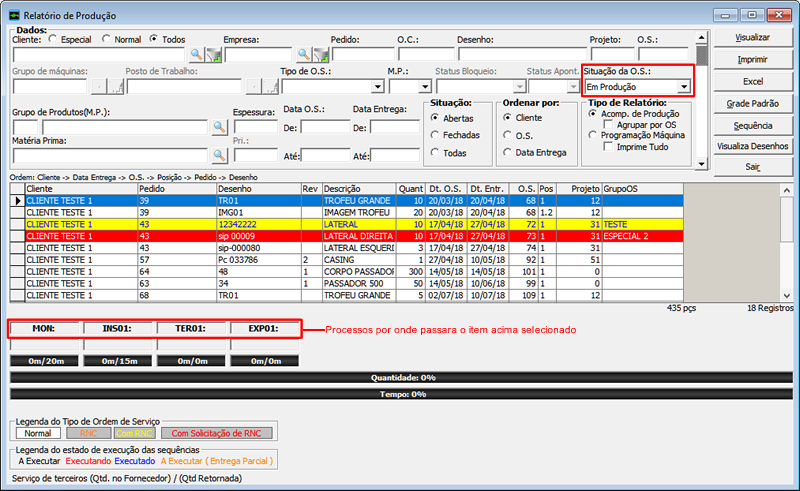Click the row selector arrow beside TR01 pedido 39

[17, 201]
